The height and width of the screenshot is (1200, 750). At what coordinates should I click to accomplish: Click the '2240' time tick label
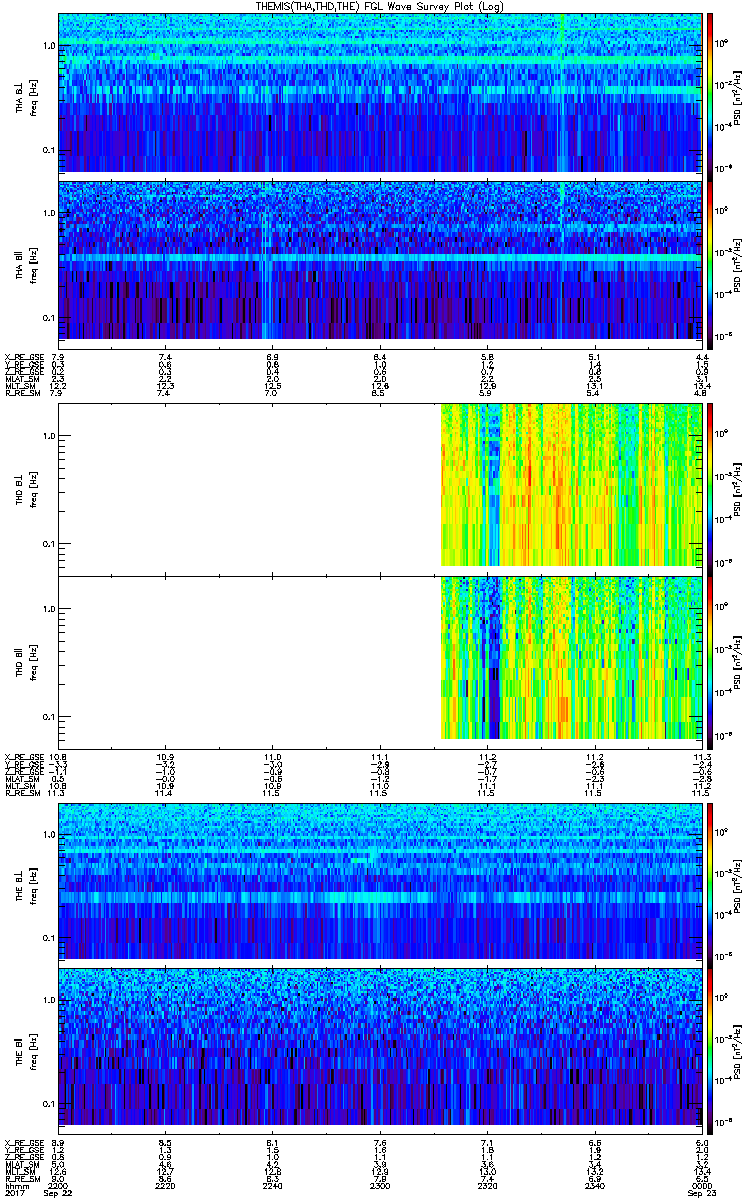click(273, 1184)
